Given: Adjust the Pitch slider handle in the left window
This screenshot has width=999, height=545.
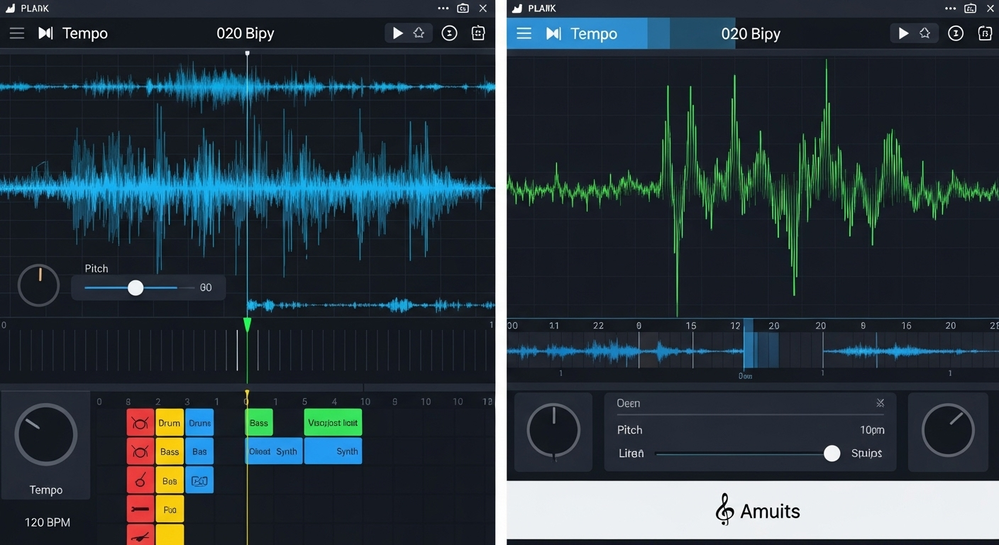Looking at the screenshot, I should pos(135,287).
